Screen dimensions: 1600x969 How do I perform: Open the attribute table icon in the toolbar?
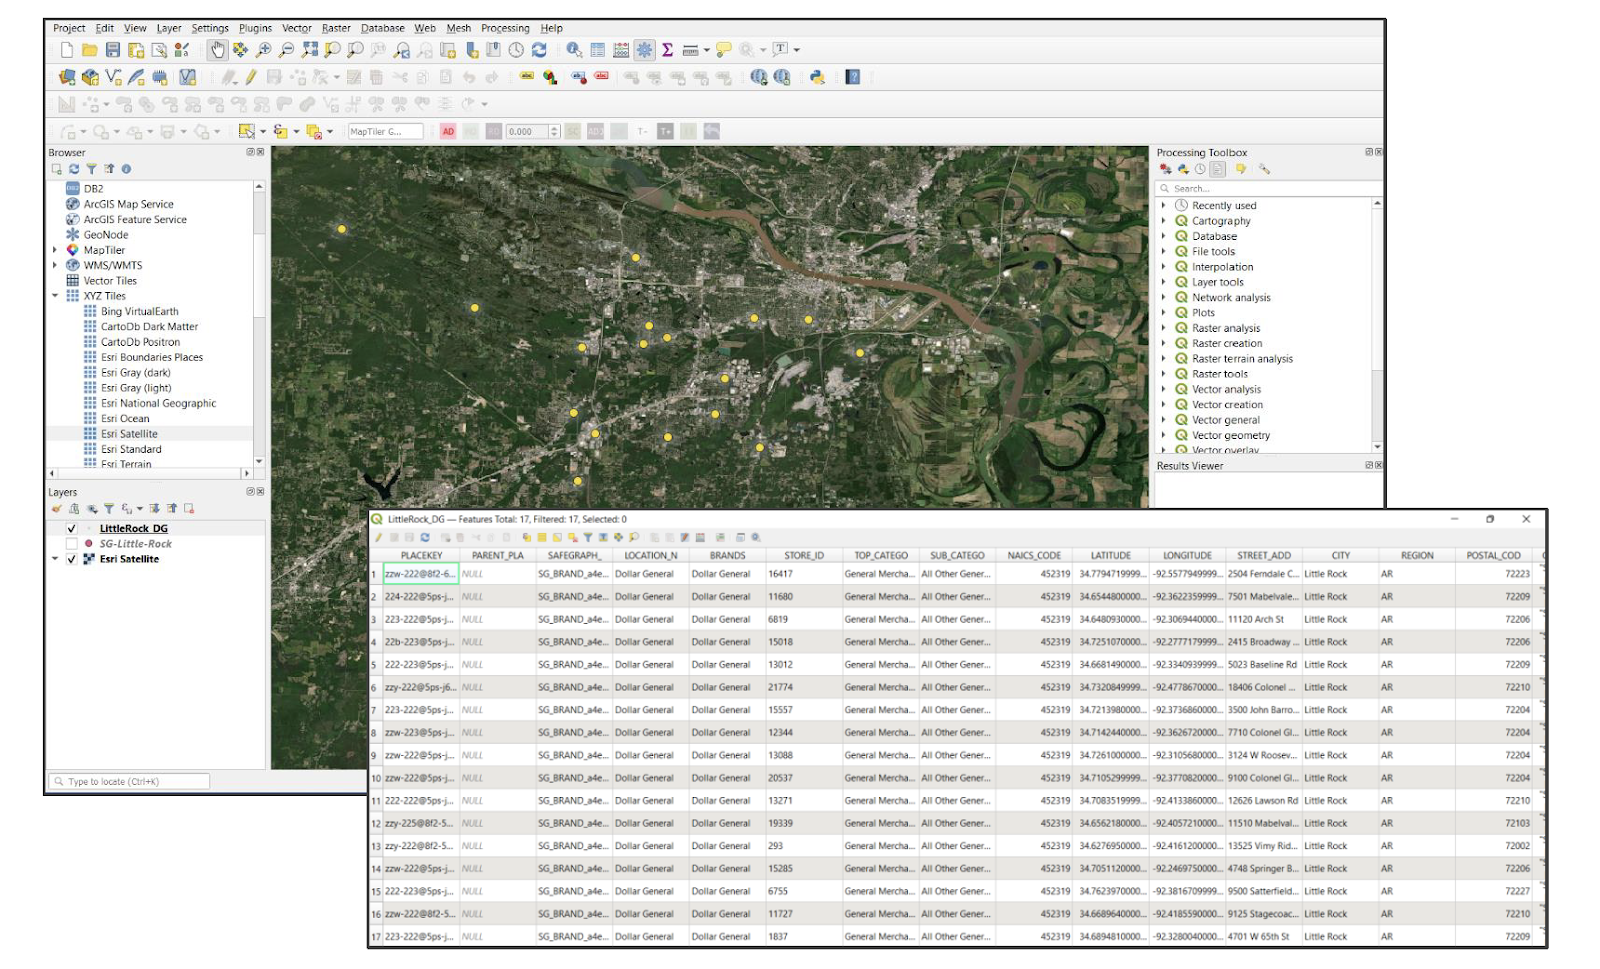598,49
